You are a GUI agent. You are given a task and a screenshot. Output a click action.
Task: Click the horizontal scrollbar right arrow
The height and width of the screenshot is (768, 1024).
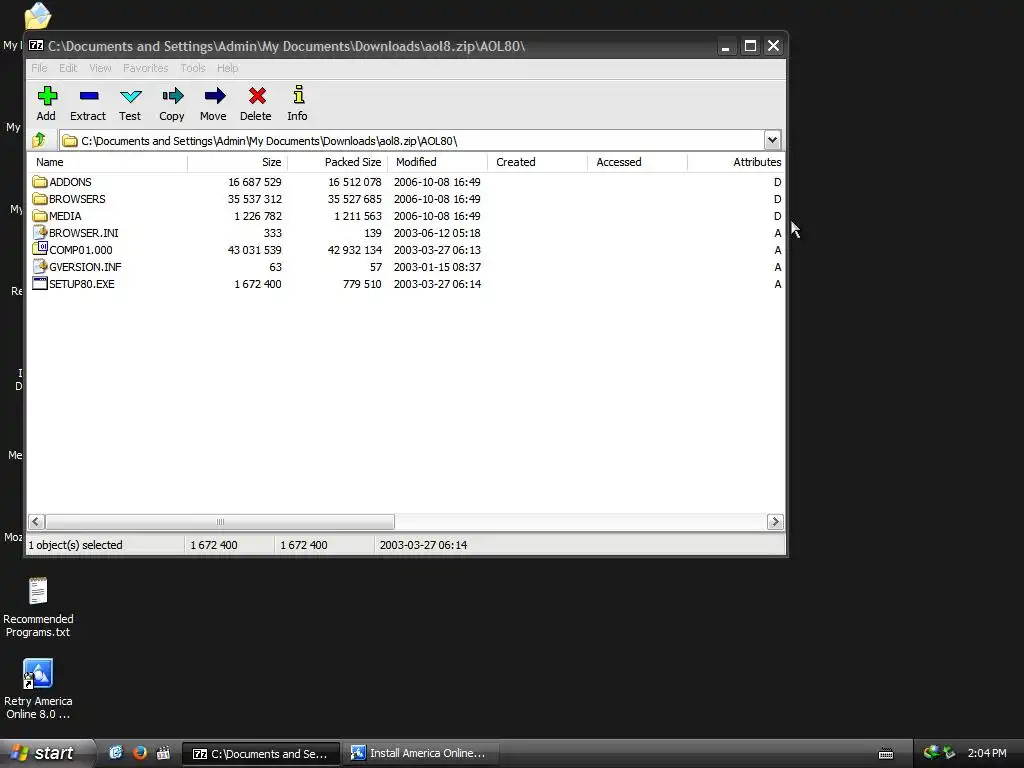(775, 522)
